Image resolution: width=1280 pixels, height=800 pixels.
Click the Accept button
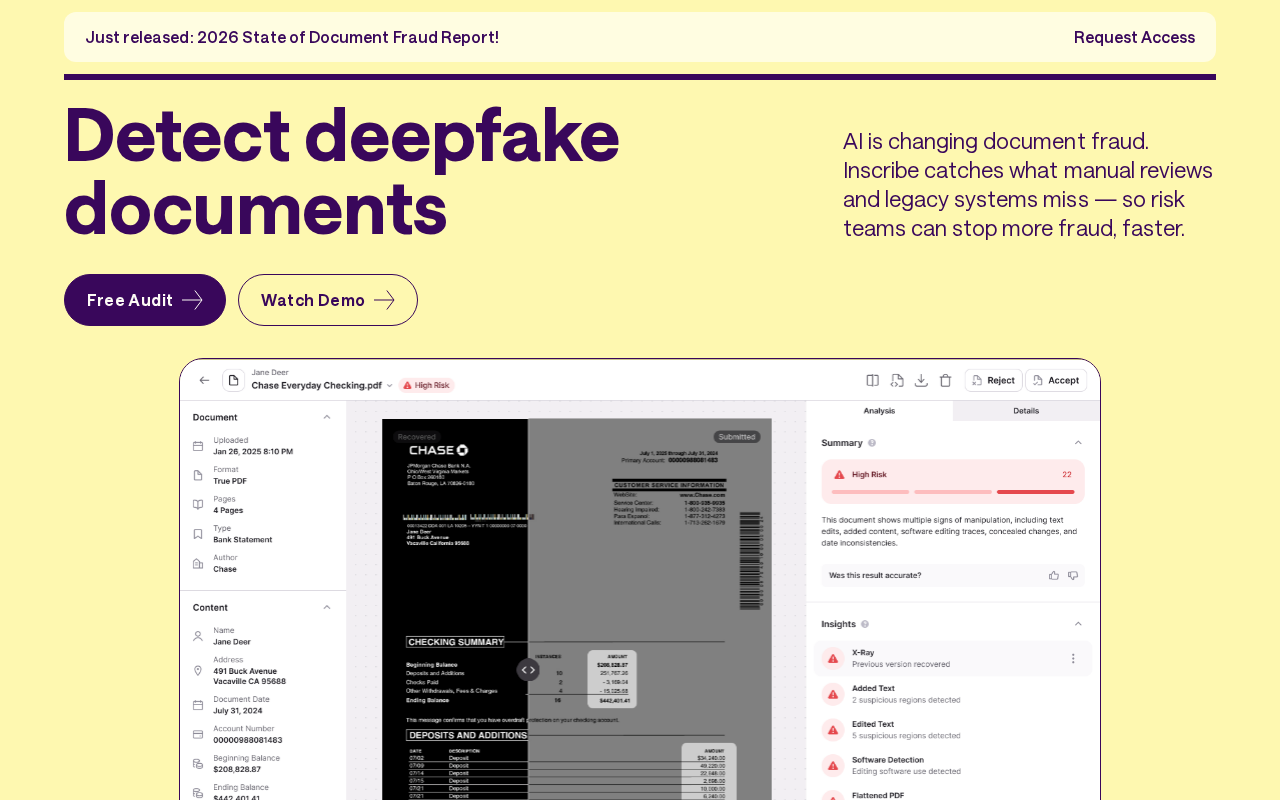(x=1056, y=380)
